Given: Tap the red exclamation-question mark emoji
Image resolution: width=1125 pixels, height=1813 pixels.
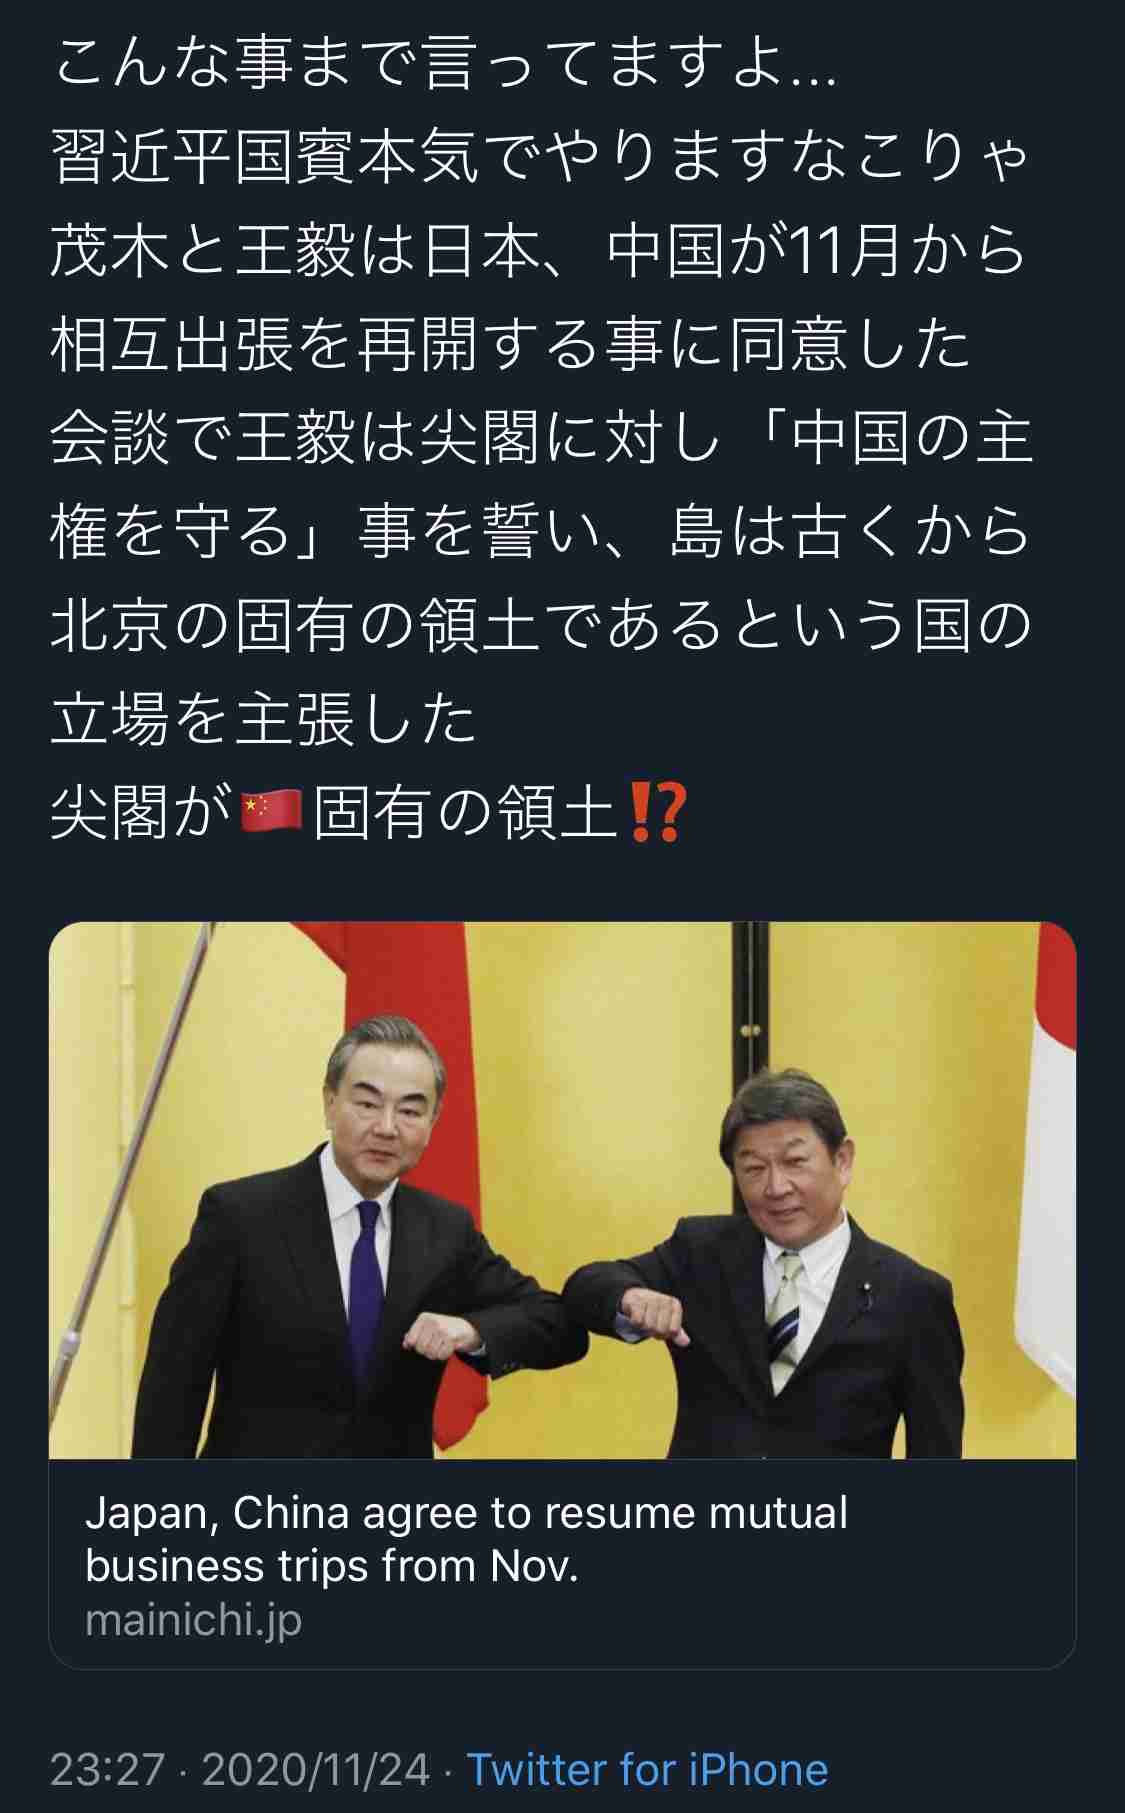Looking at the screenshot, I should (x=656, y=811).
